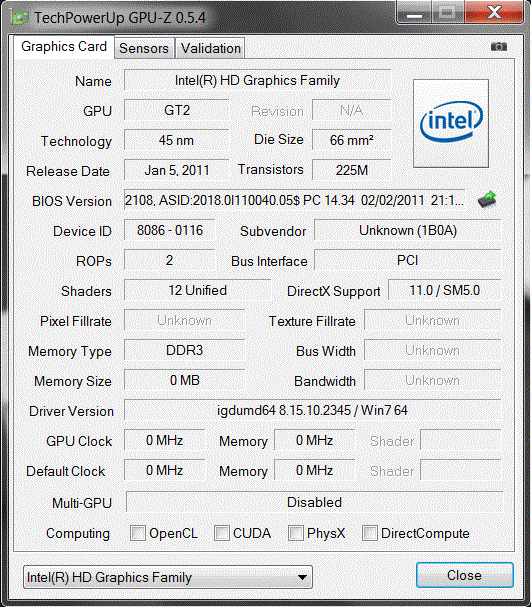Click the BIOS Version field
This screenshot has width=531, height=607.
tap(295, 200)
